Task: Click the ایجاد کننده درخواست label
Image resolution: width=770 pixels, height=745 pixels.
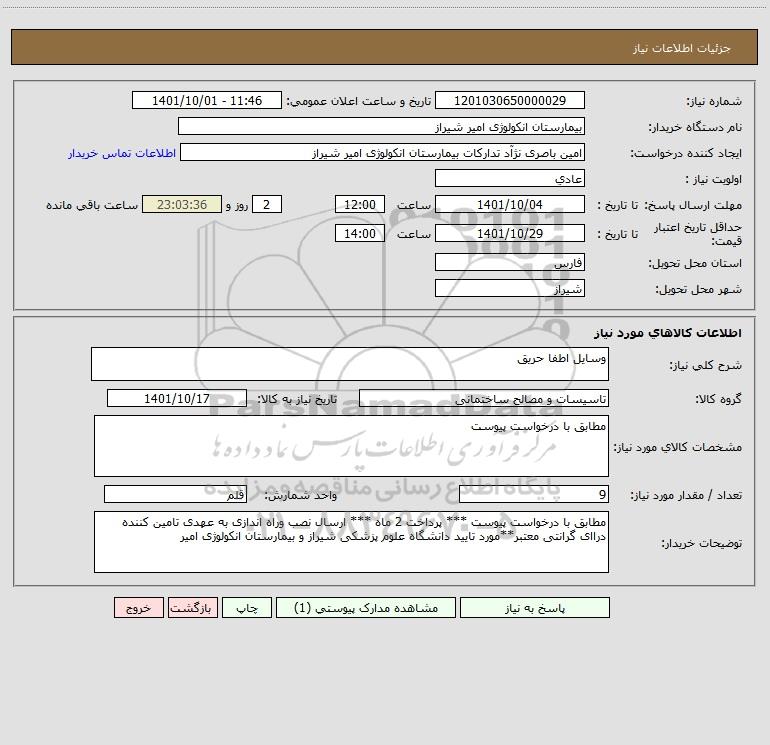Action: pyautogui.click(x=686, y=154)
